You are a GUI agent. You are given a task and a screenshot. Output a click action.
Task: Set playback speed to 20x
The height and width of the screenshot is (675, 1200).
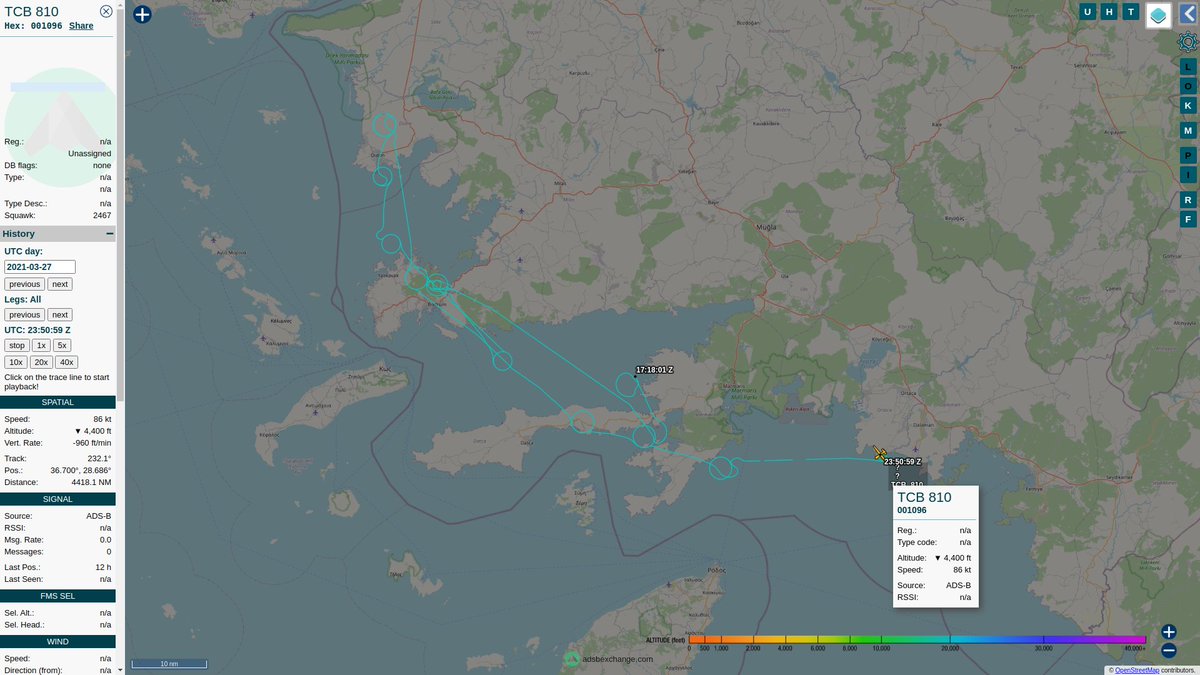pyautogui.click(x=41, y=362)
